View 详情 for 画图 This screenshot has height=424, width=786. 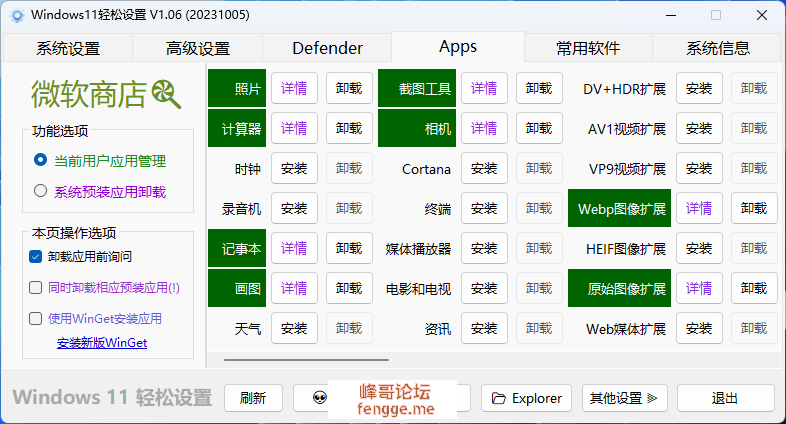[294, 288]
